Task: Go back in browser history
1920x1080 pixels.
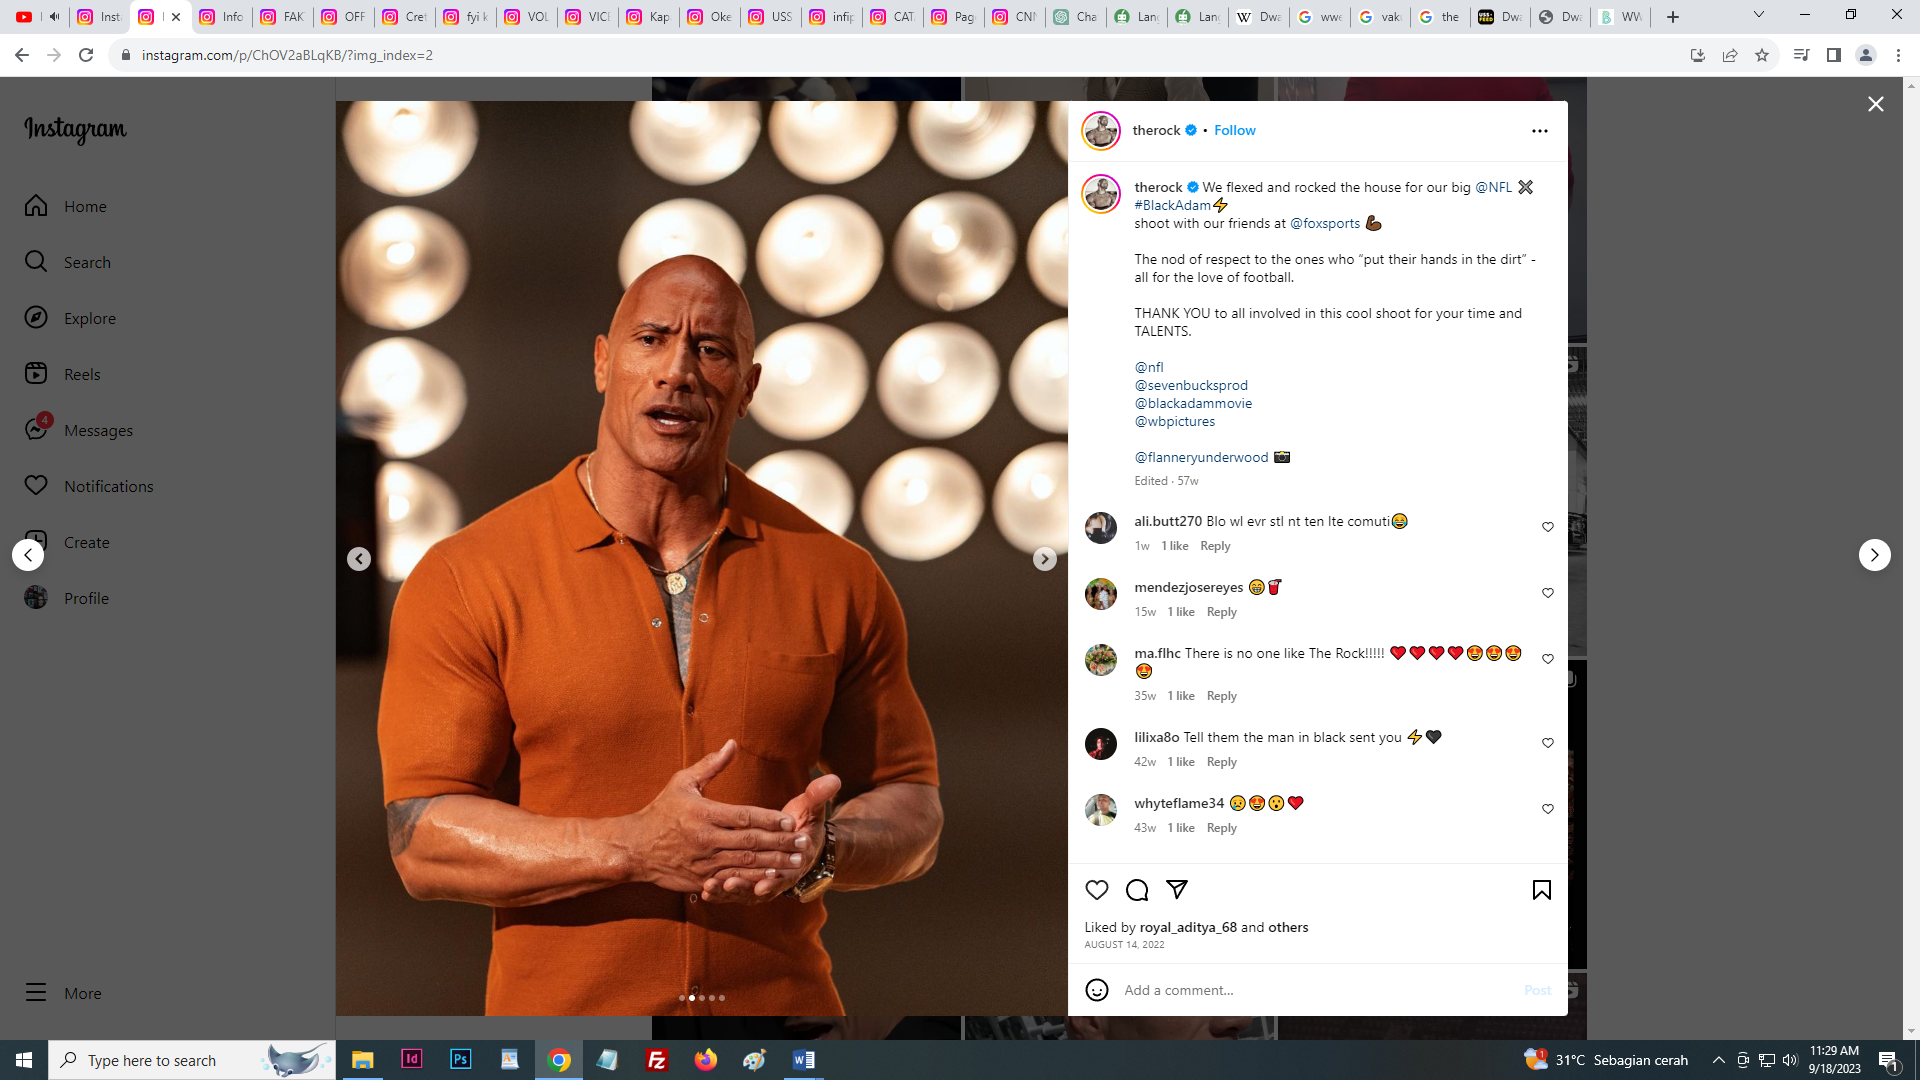Action: [22, 55]
